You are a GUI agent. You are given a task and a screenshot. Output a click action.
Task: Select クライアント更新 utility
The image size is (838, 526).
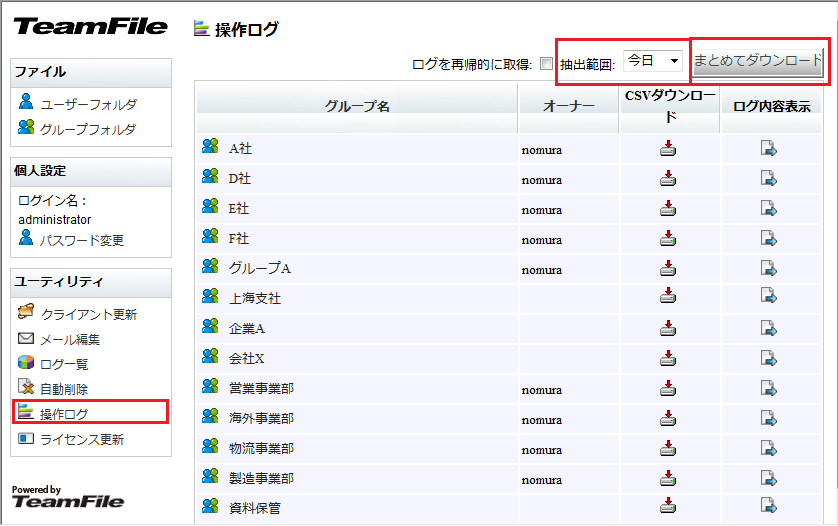[x=88, y=314]
